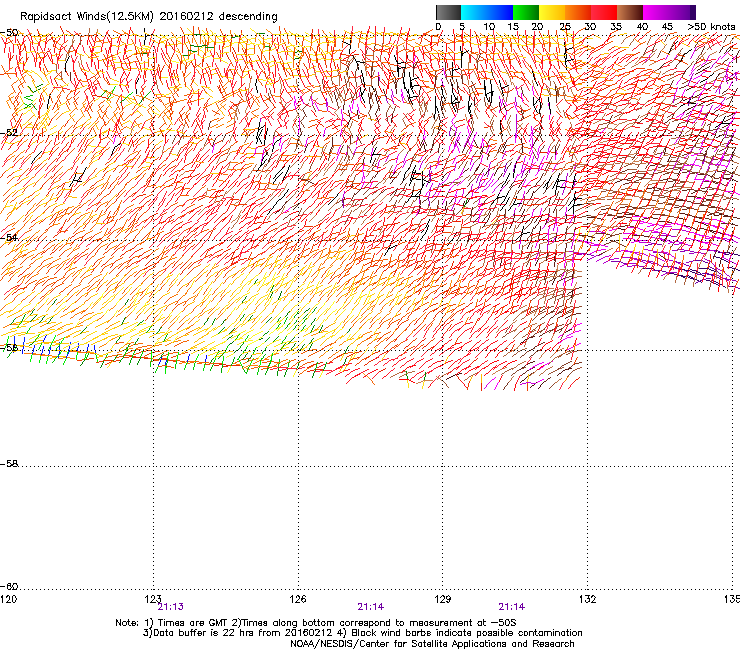Click the '-50' latitude label
The width and height of the screenshot is (740, 650).
pos(9,33)
